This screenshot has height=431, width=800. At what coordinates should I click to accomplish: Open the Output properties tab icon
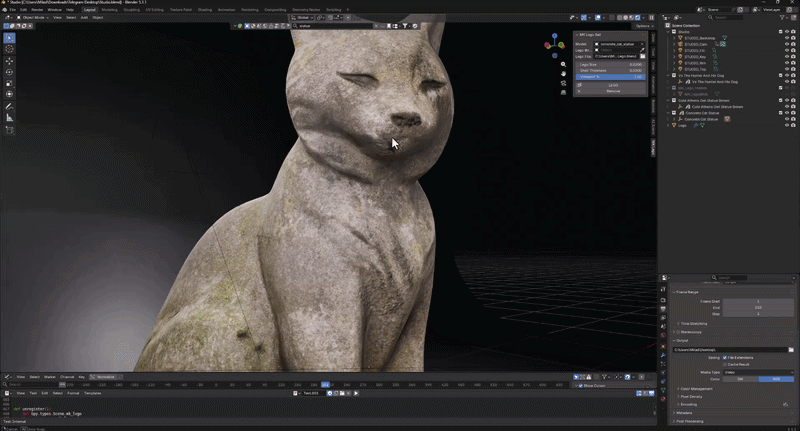663,309
